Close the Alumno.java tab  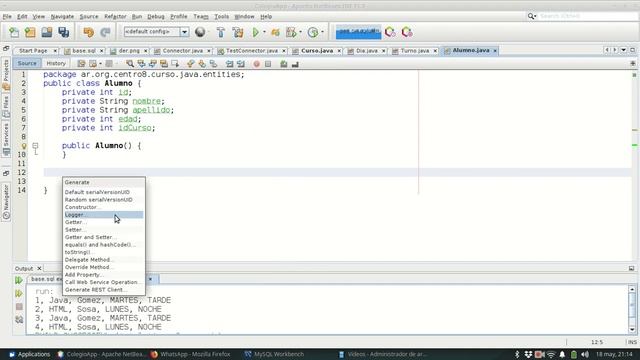pyautogui.click(x=495, y=51)
